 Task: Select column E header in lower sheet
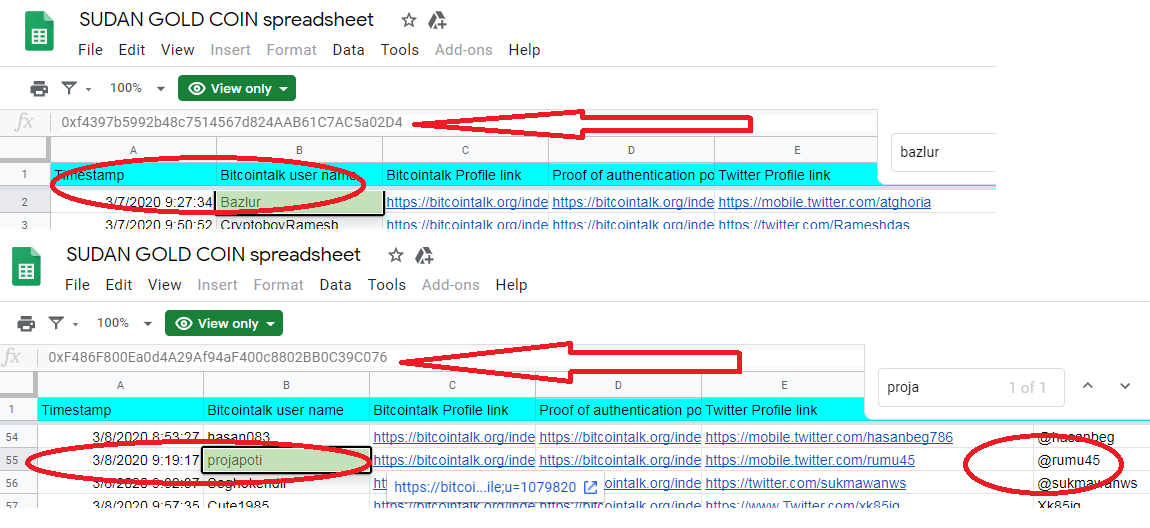784,385
